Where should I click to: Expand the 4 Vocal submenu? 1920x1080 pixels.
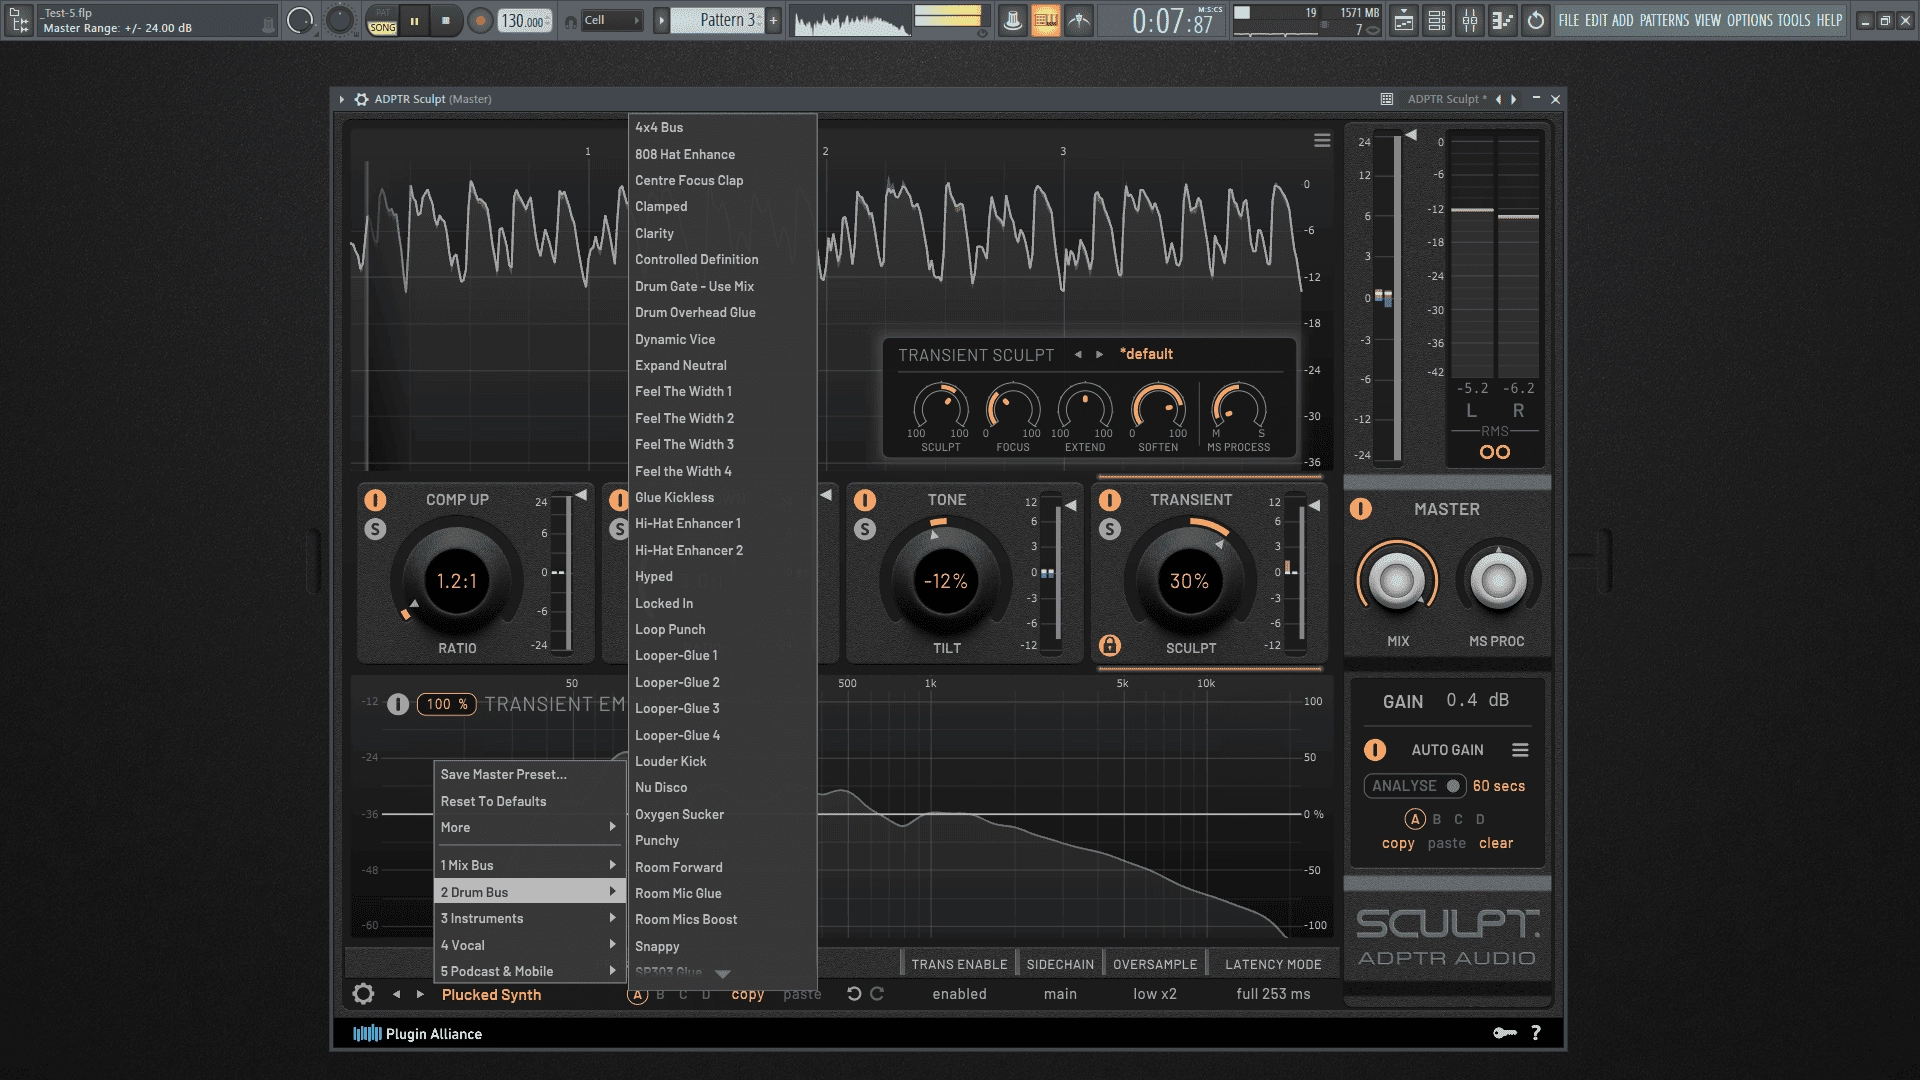tap(529, 945)
